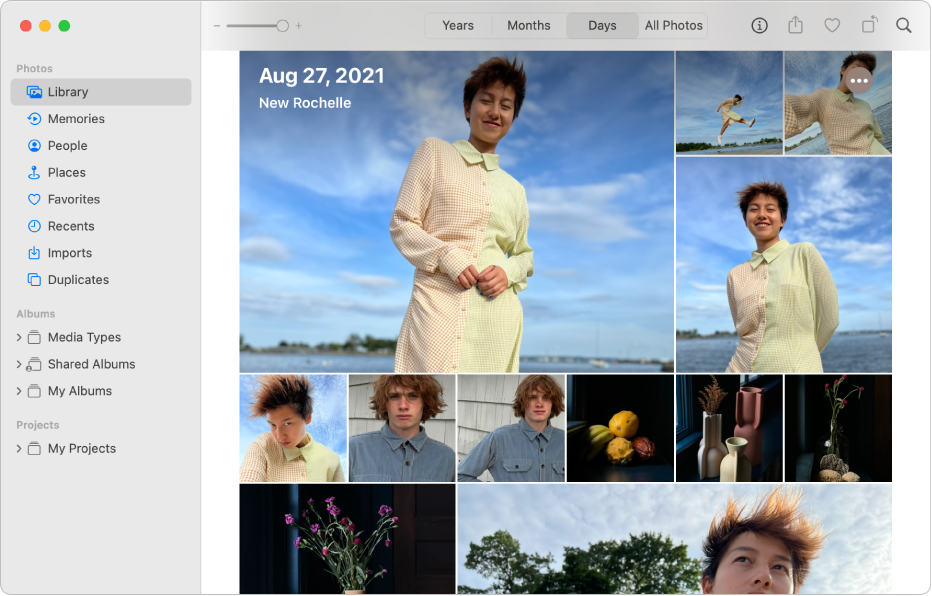The height and width of the screenshot is (596, 932).
Task: Open Imports from the sidebar
Action: [69, 252]
